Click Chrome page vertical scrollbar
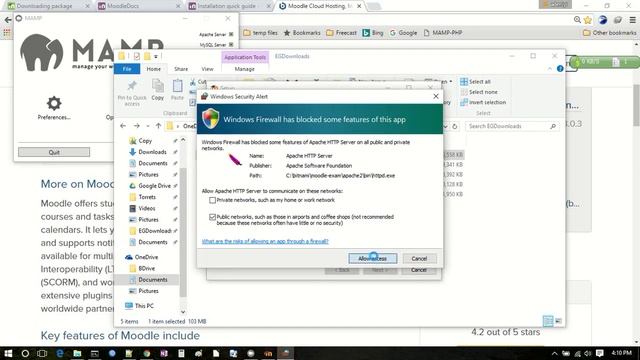 point(636,106)
